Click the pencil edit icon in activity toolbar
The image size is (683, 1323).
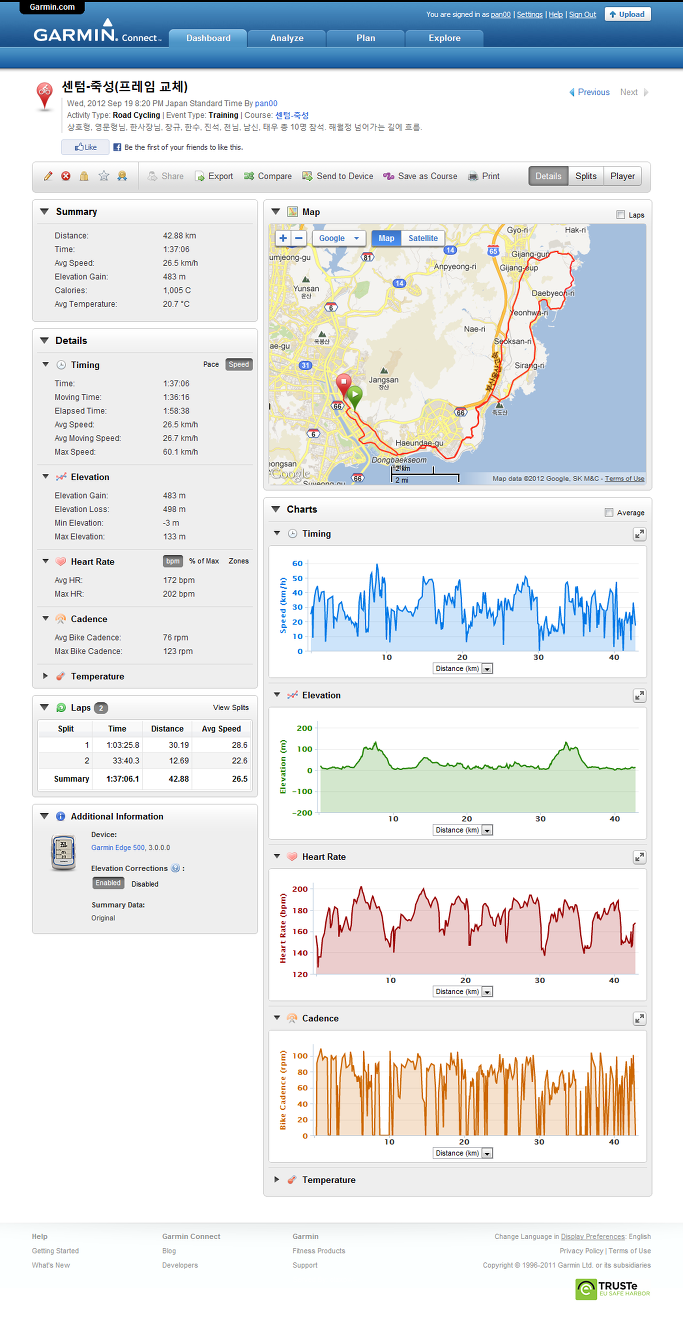(x=48, y=176)
